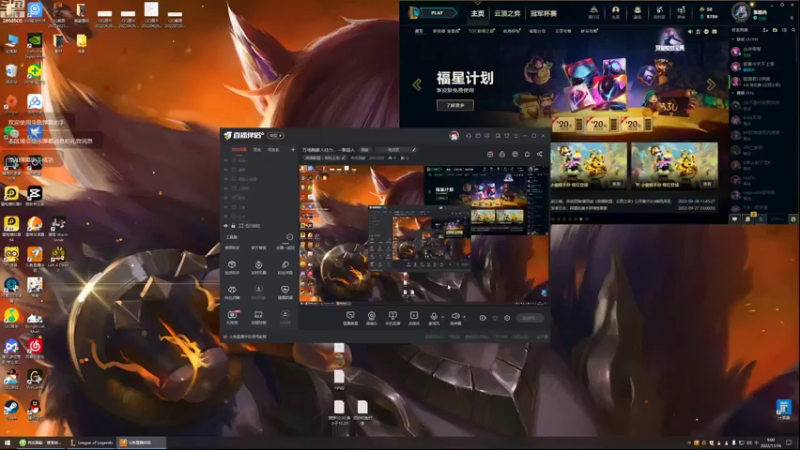Edit the stream title with the pencil icon

[x=414, y=150]
